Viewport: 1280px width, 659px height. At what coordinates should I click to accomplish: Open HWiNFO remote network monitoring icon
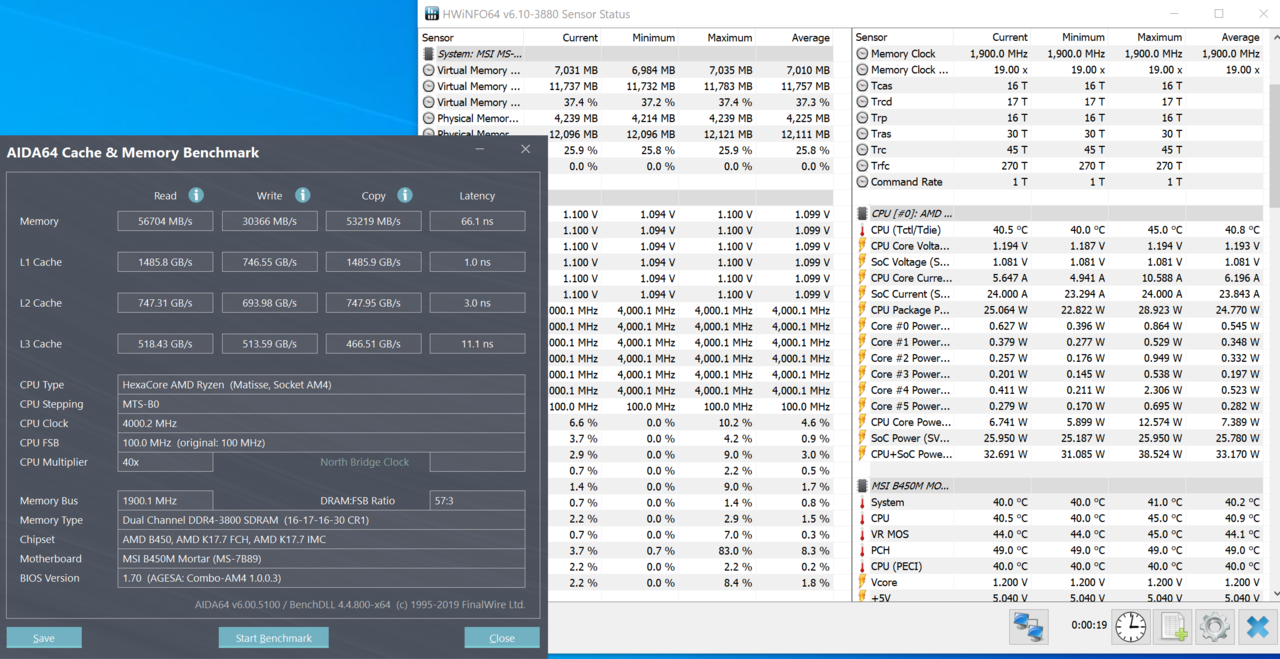(x=1029, y=627)
